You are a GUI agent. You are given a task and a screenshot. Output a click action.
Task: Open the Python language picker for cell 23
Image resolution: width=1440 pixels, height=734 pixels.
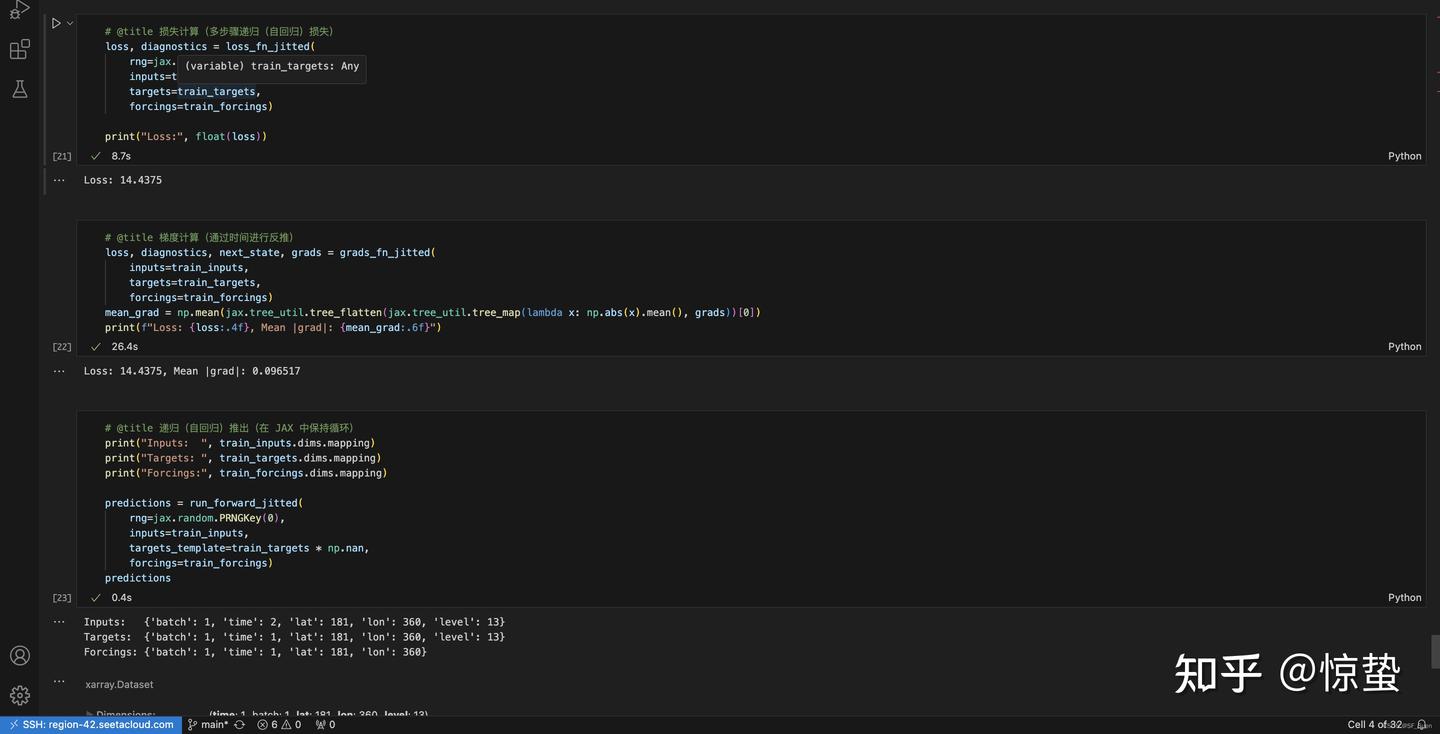[x=1404, y=596]
